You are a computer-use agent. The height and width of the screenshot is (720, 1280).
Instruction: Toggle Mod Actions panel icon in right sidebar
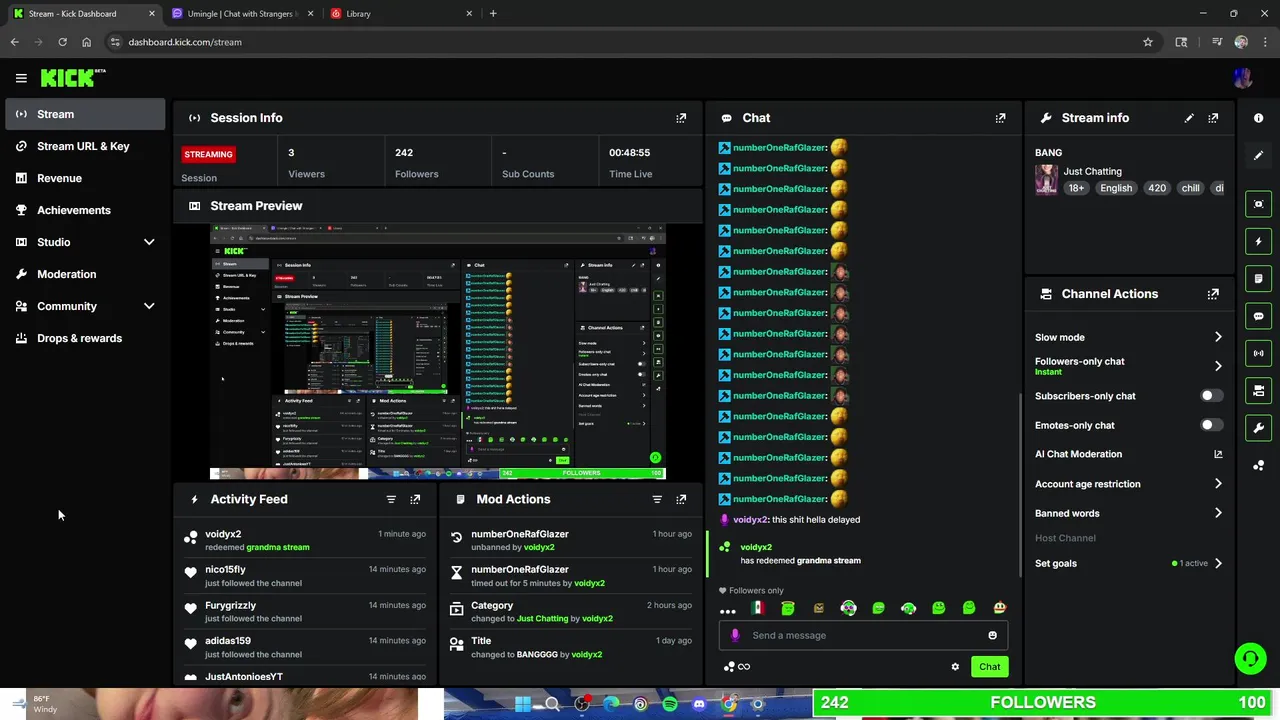[x=1258, y=278]
